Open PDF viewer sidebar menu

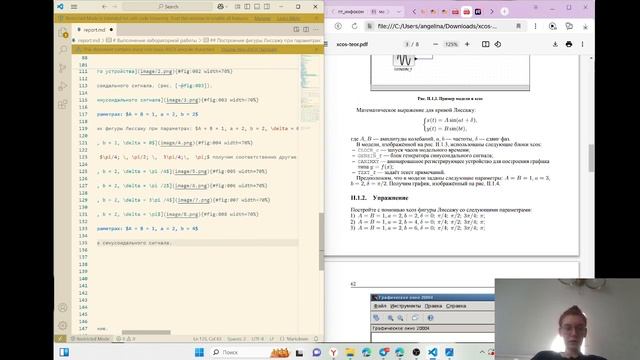pos(327,44)
